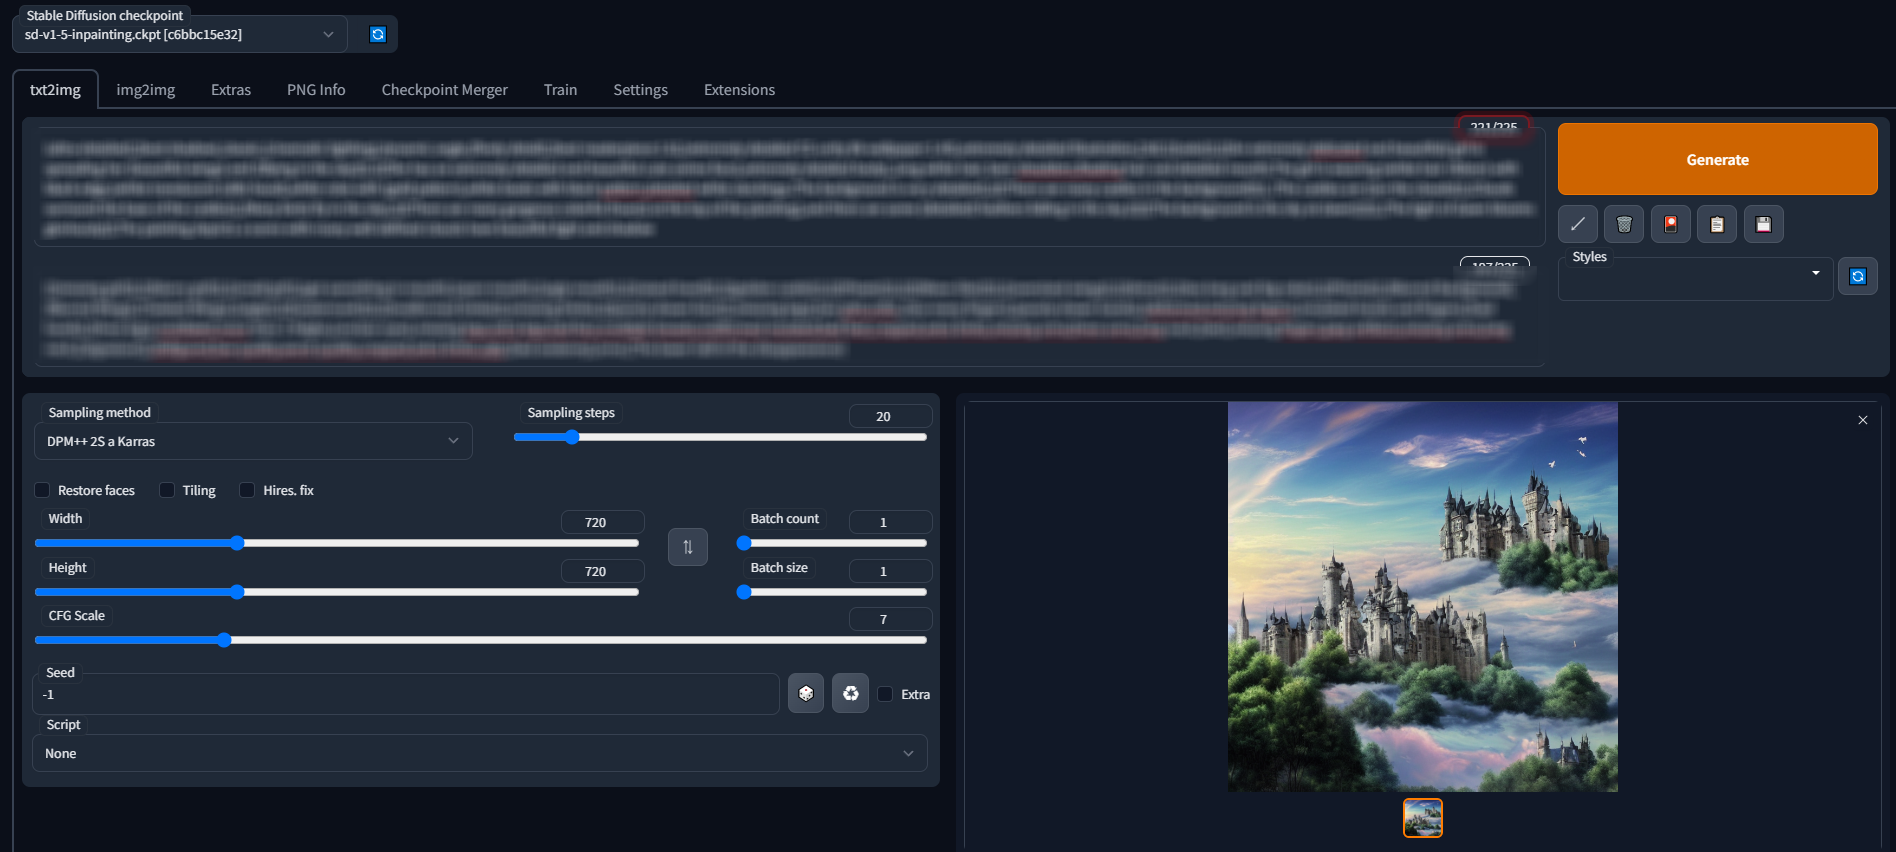1896x852 pixels.
Task: Open the Stable Diffusion checkpoint dropdown
Action: [180, 34]
